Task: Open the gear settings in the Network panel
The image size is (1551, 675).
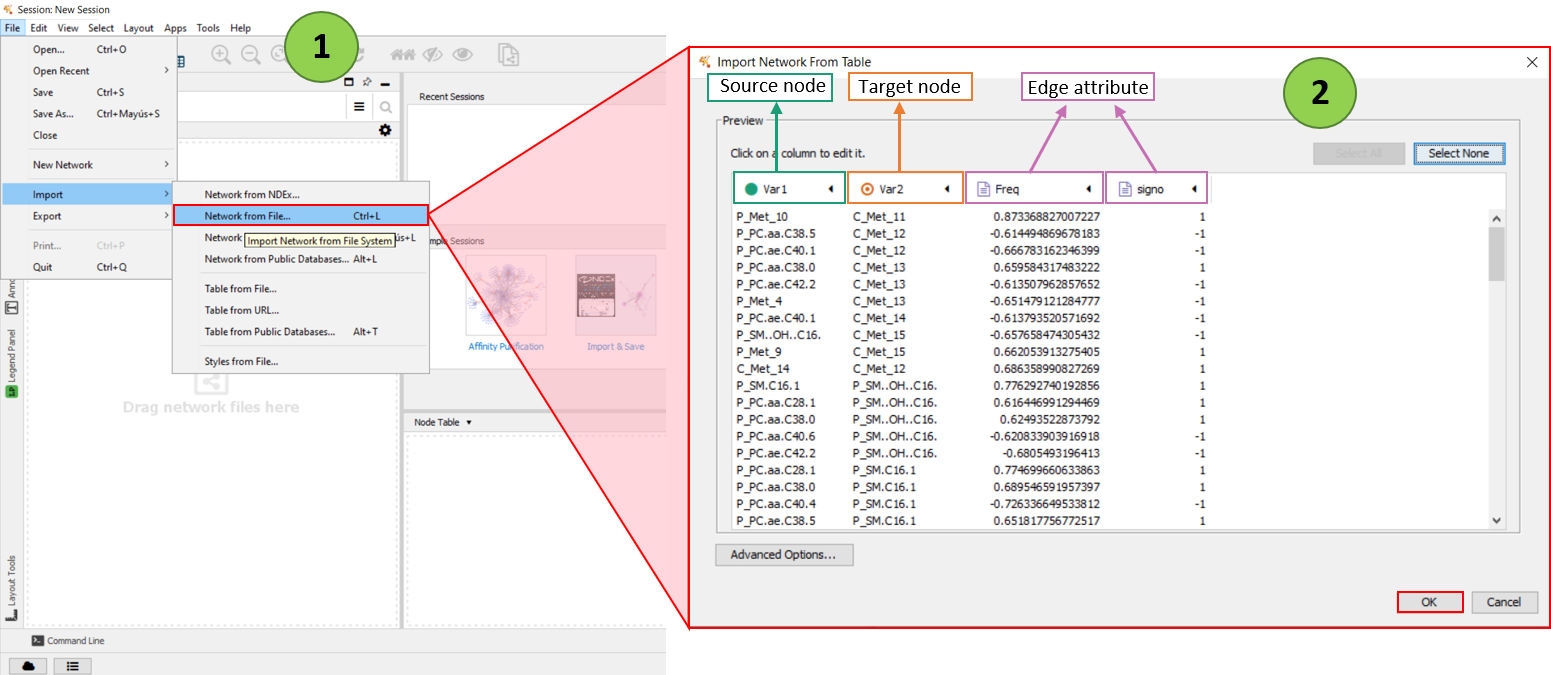Action: tap(385, 130)
